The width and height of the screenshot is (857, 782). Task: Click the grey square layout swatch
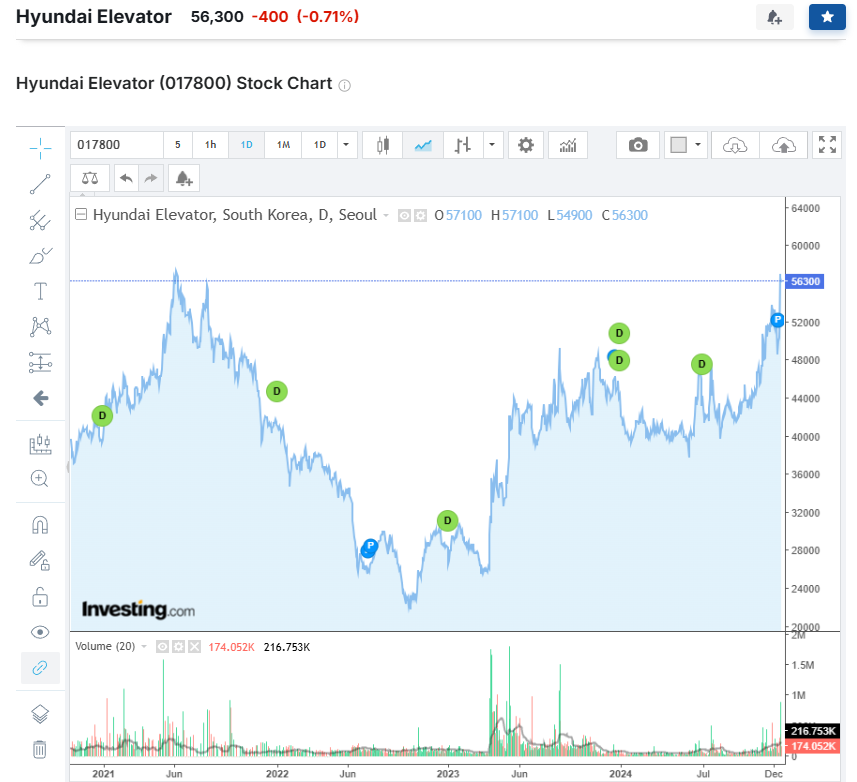678,145
